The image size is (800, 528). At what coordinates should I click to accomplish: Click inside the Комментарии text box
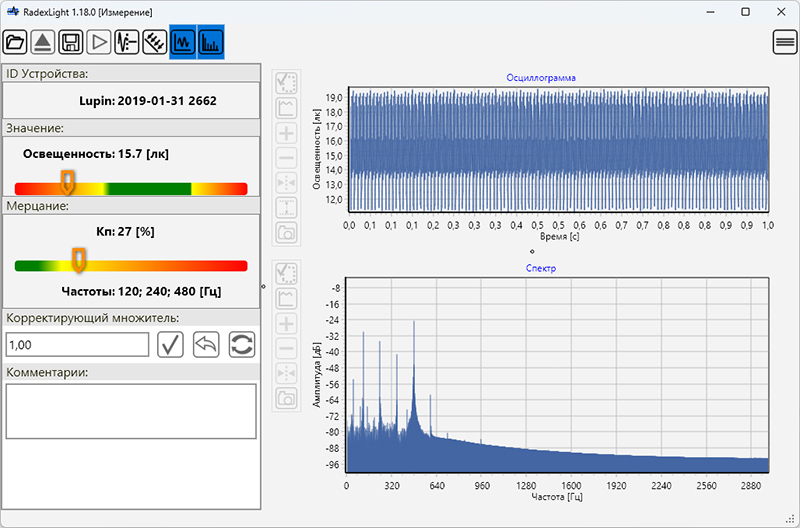click(x=131, y=410)
